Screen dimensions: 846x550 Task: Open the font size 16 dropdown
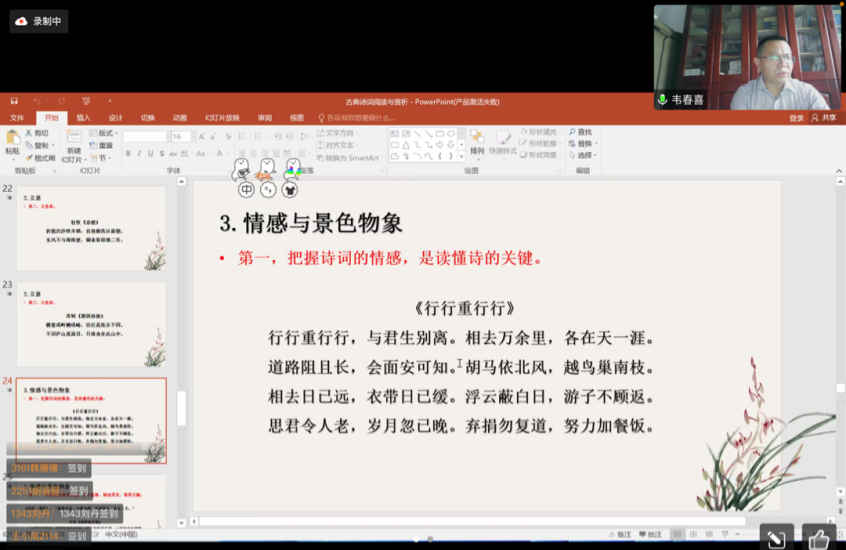coord(193,137)
